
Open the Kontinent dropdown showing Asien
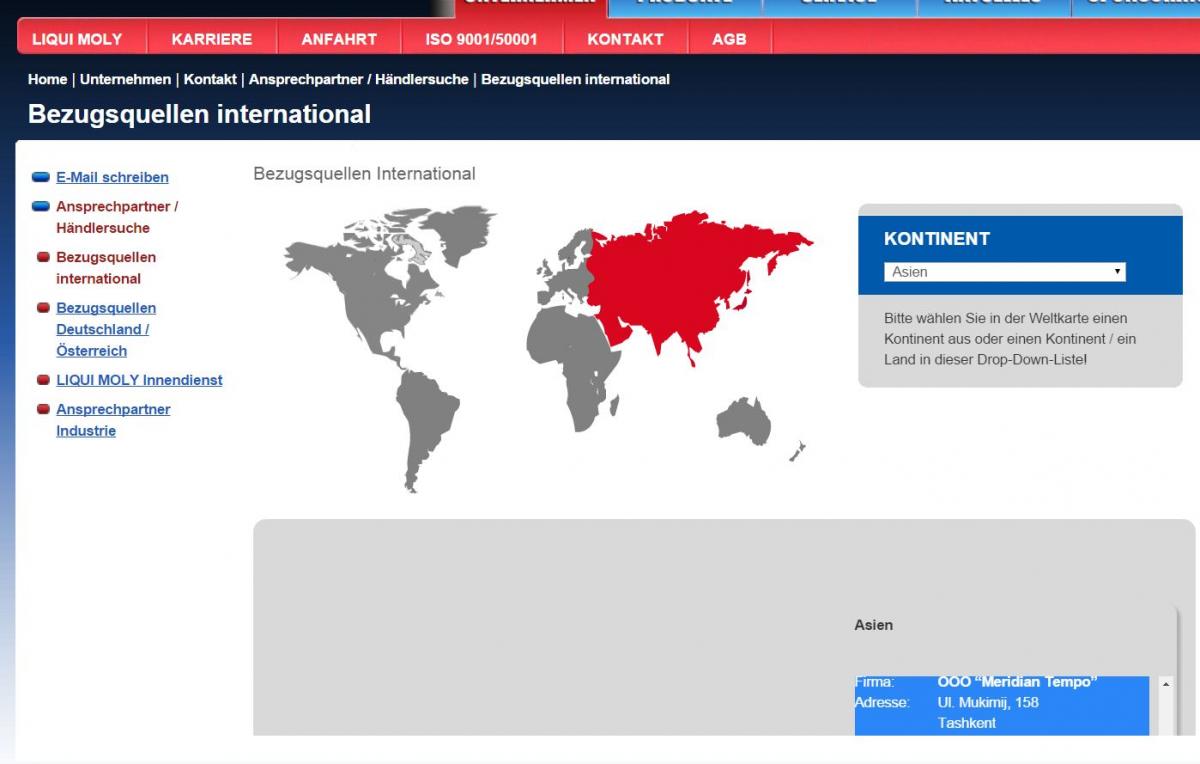pyautogui.click(x=1004, y=272)
